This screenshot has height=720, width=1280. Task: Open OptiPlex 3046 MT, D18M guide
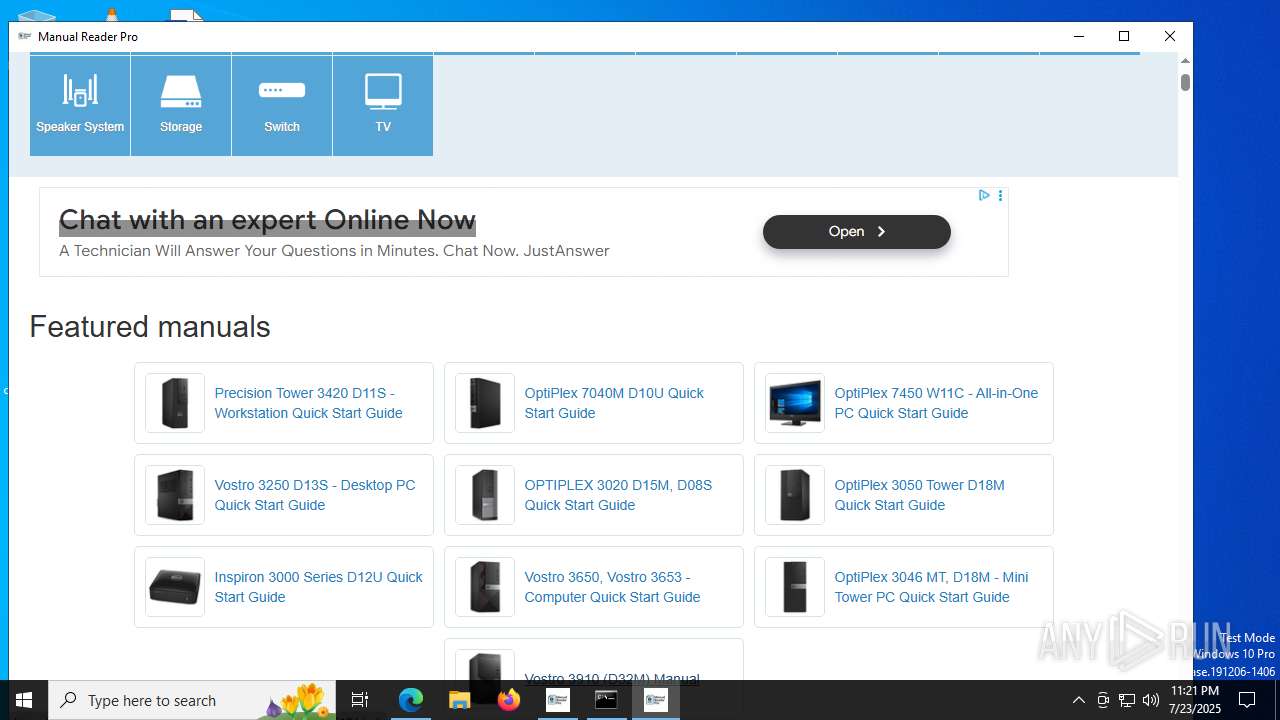(x=931, y=587)
